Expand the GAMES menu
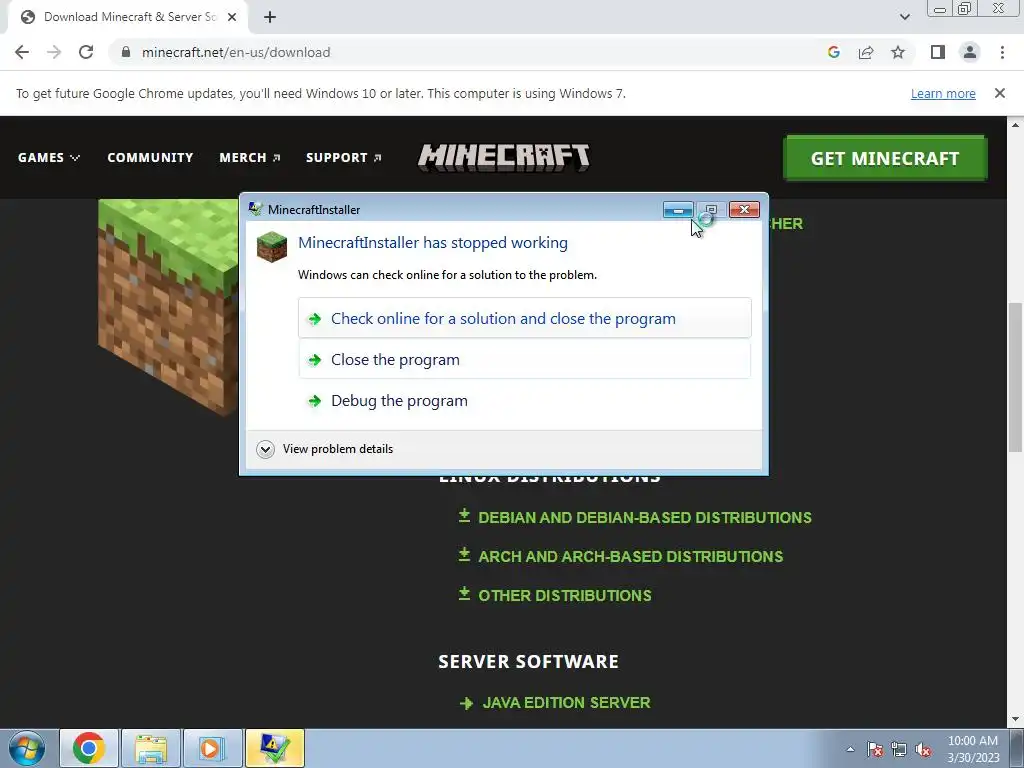This screenshot has width=1024, height=768. coord(49,157)
